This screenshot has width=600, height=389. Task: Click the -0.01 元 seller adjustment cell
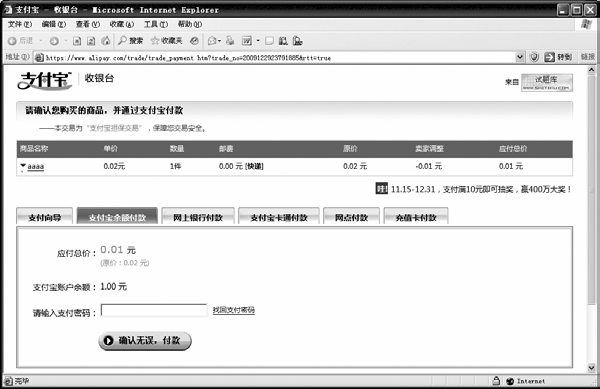point(429,166)
